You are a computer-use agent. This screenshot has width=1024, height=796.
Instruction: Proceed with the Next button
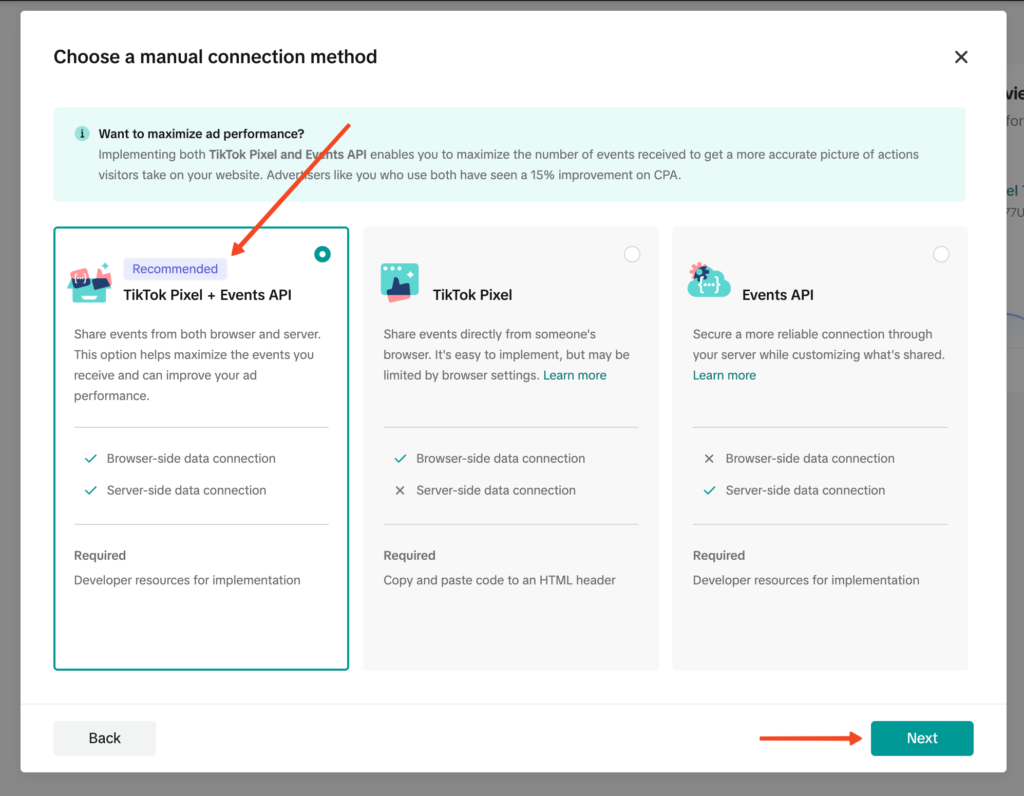point(921,738)
